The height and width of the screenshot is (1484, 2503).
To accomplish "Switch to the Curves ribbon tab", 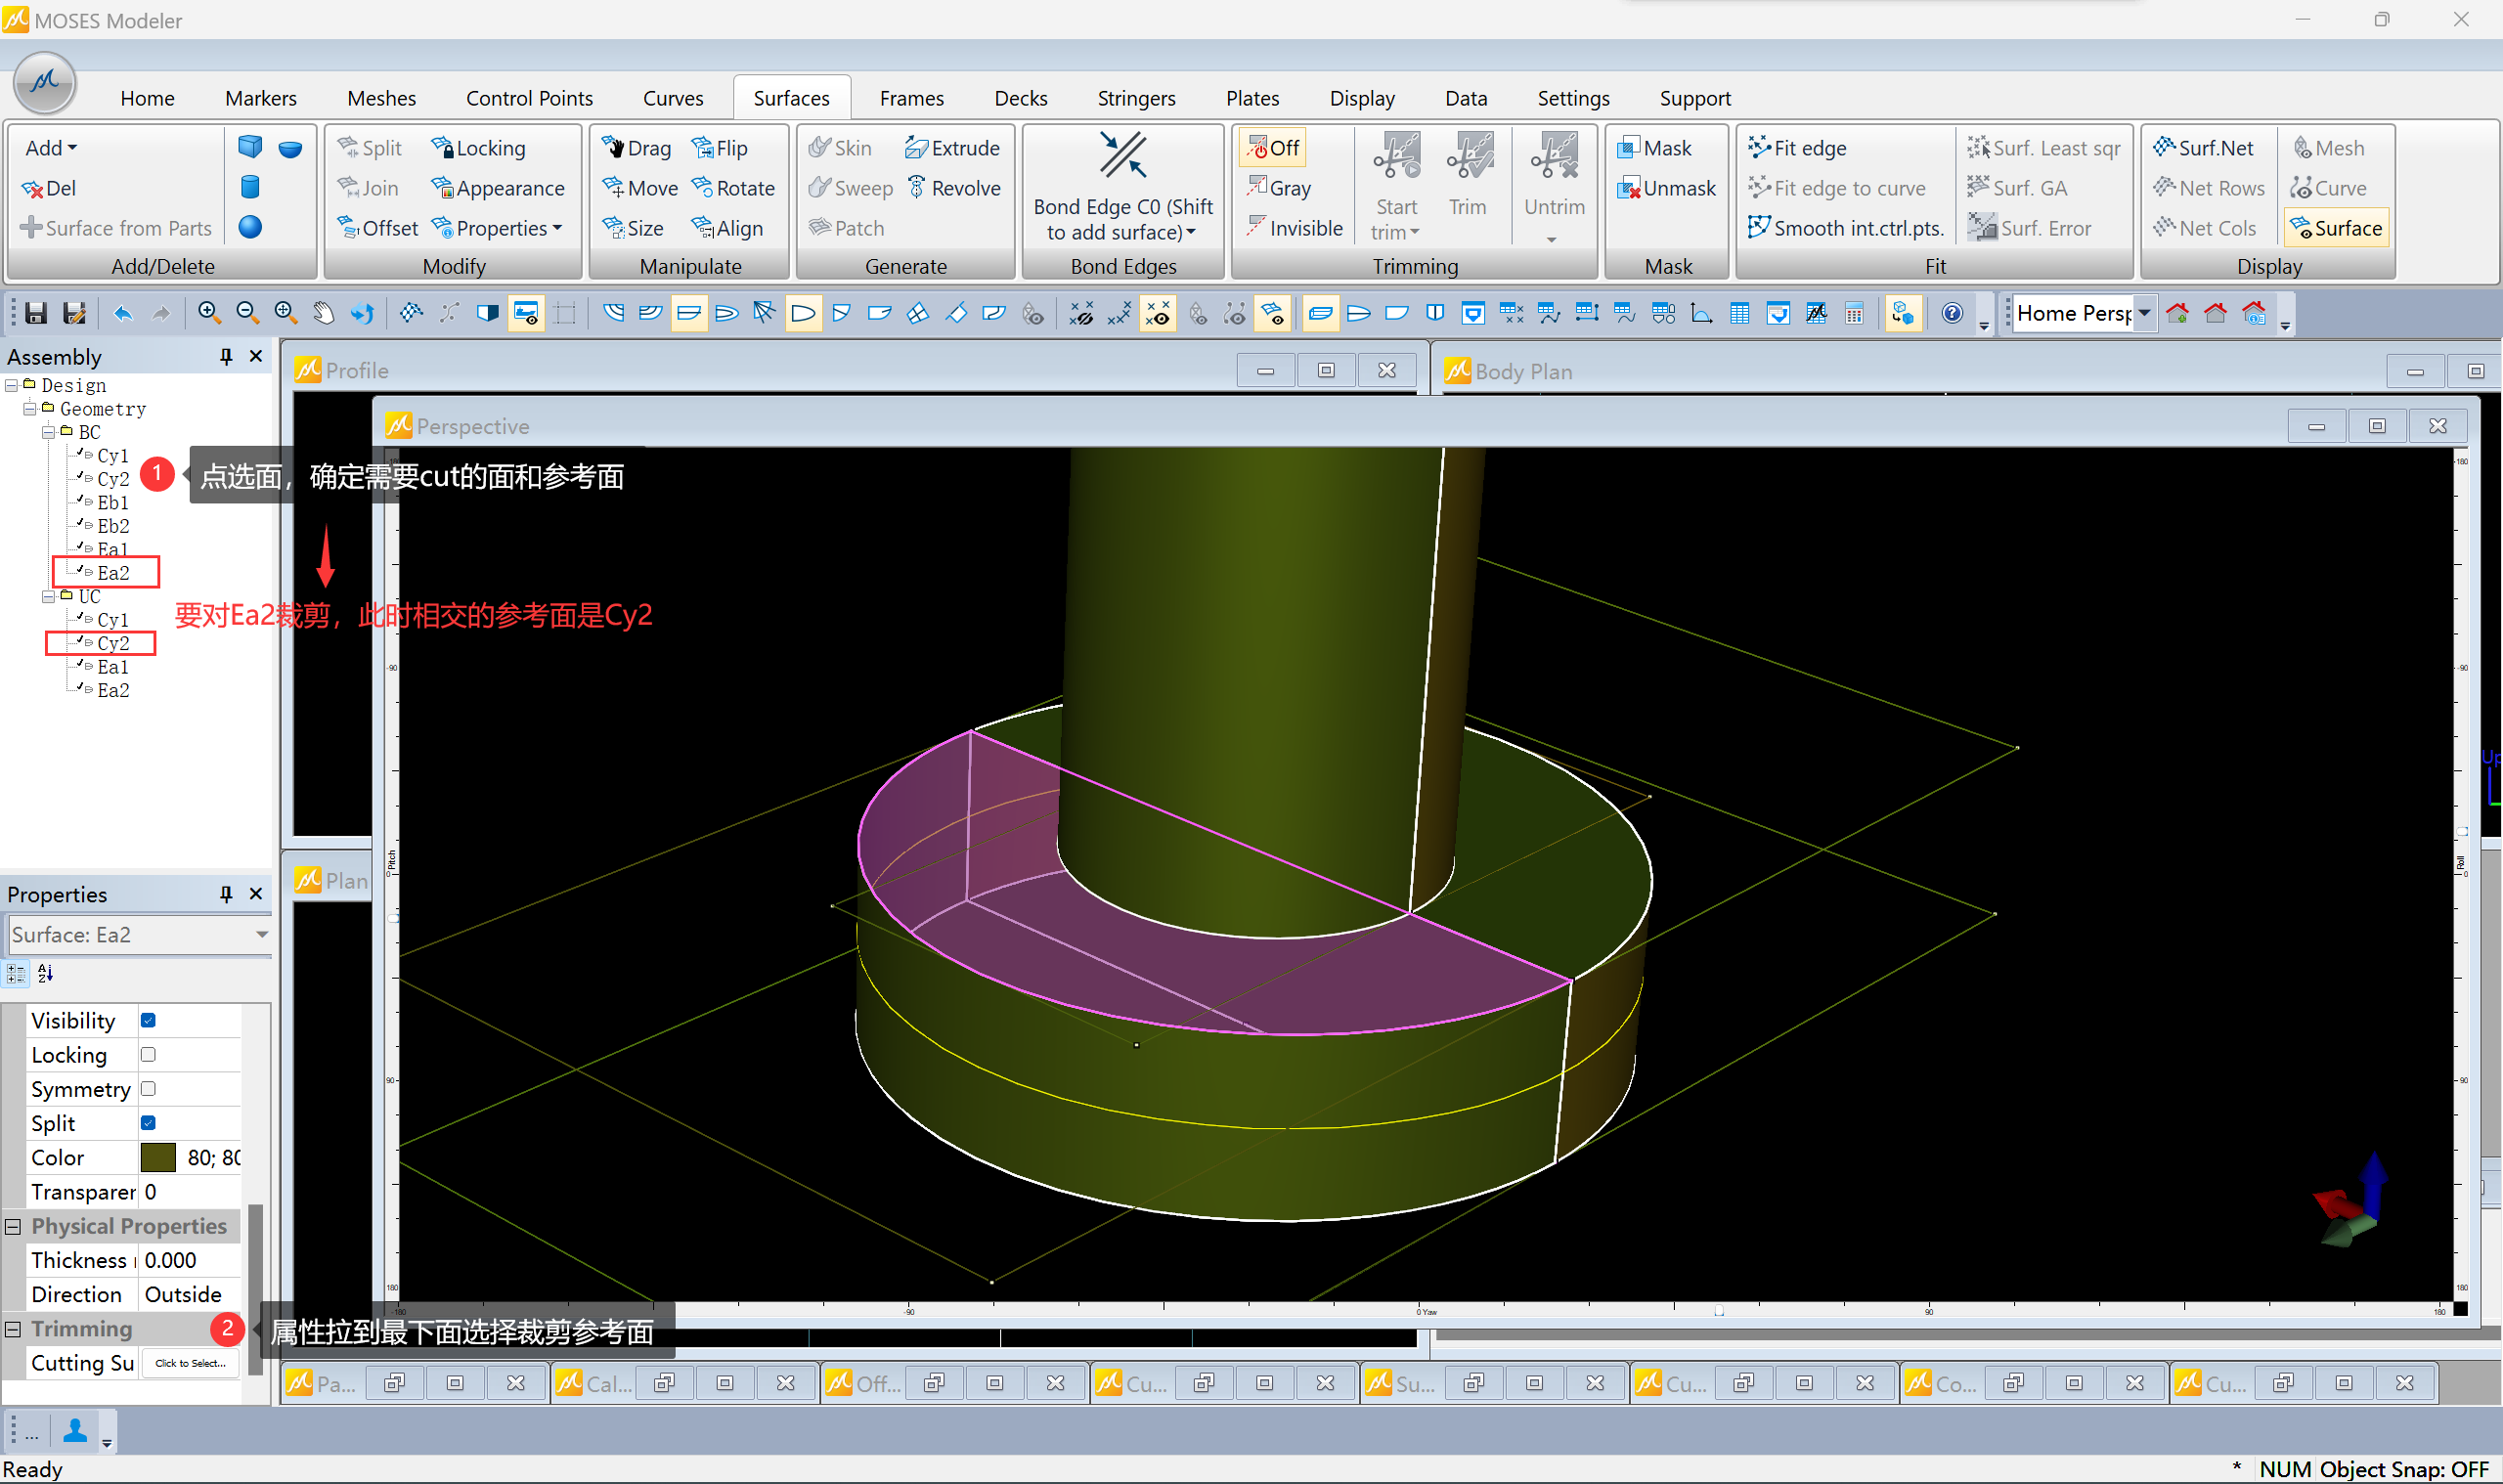I will (672, 98).
